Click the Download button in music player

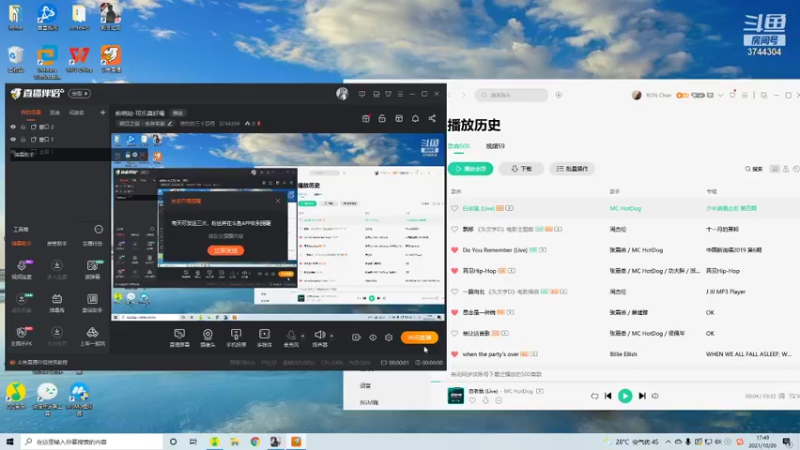[521, 168]
